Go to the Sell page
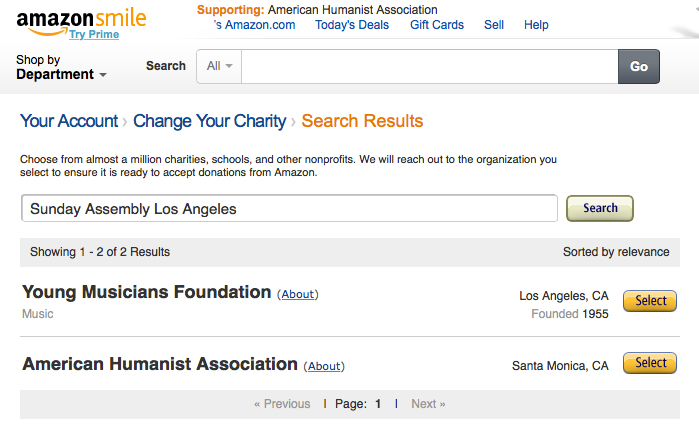699x437 pixels. point(494,25)
